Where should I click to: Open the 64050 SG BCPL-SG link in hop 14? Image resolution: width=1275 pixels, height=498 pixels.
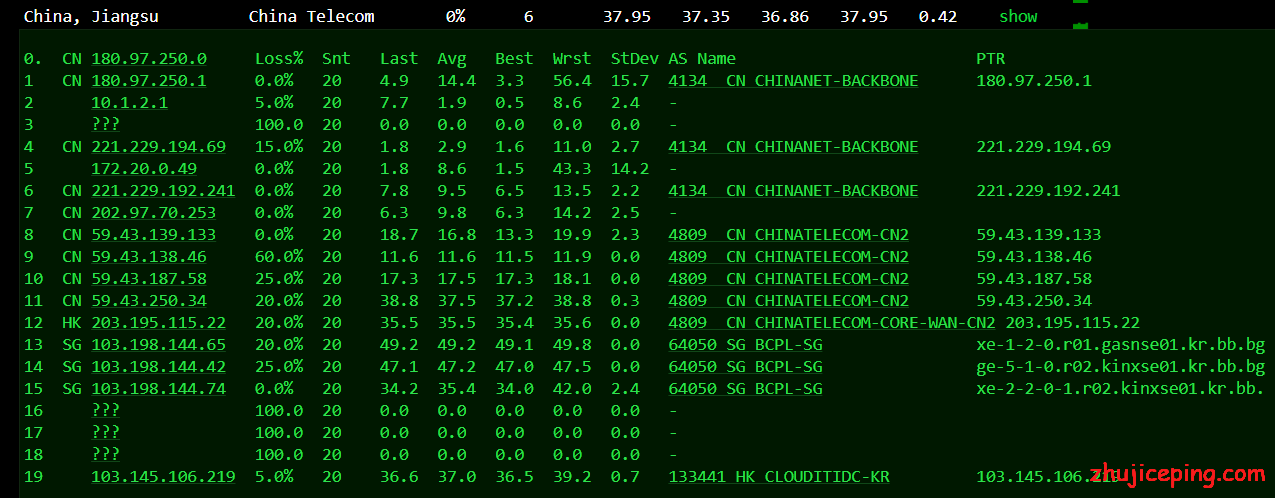[x=745, y=367]
